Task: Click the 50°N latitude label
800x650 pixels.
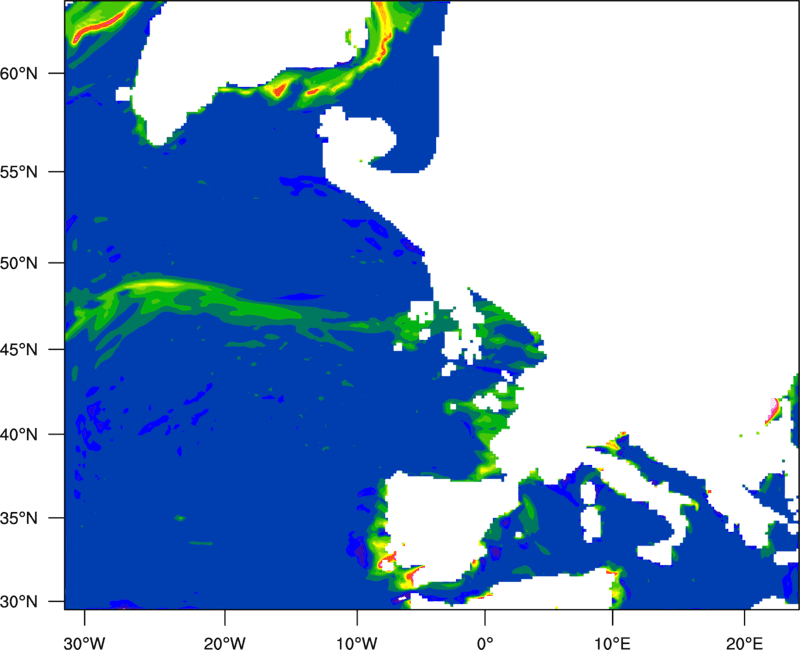Action: pyautogui.click(x=19, y=263)
